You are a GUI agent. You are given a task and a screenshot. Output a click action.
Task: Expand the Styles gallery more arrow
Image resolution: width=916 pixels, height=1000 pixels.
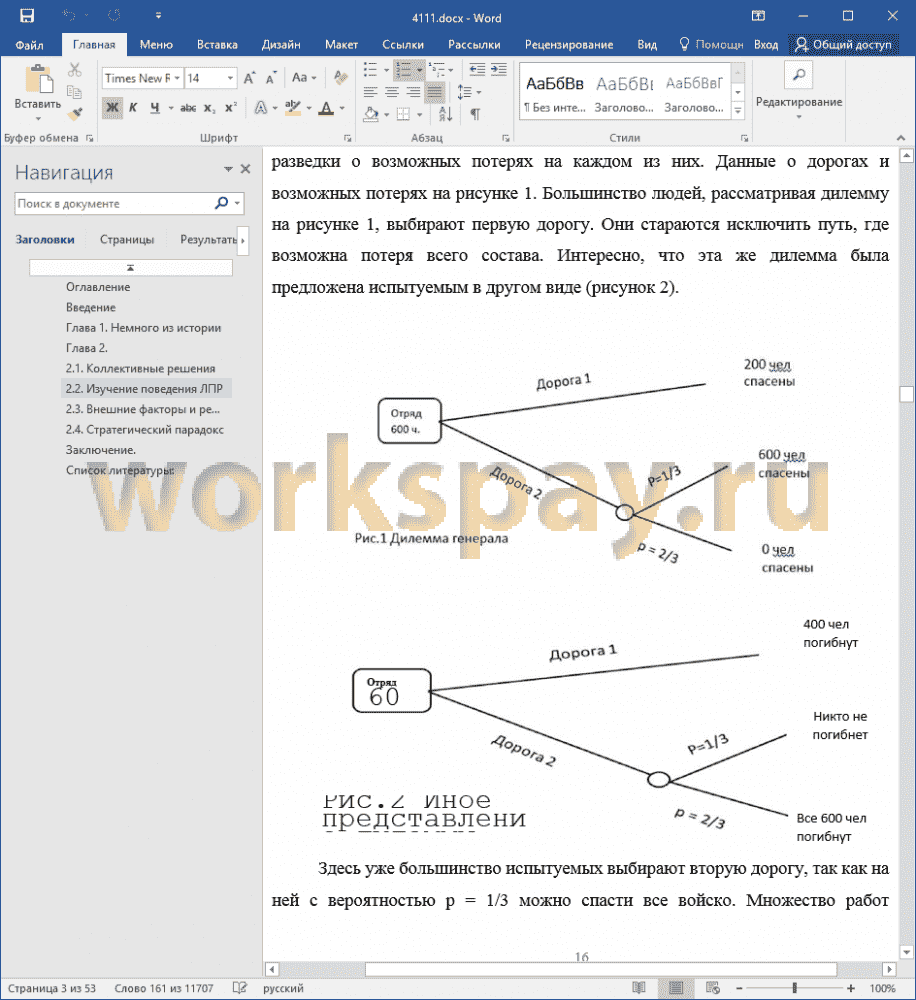pyautogui.click(x=738, y=111)
